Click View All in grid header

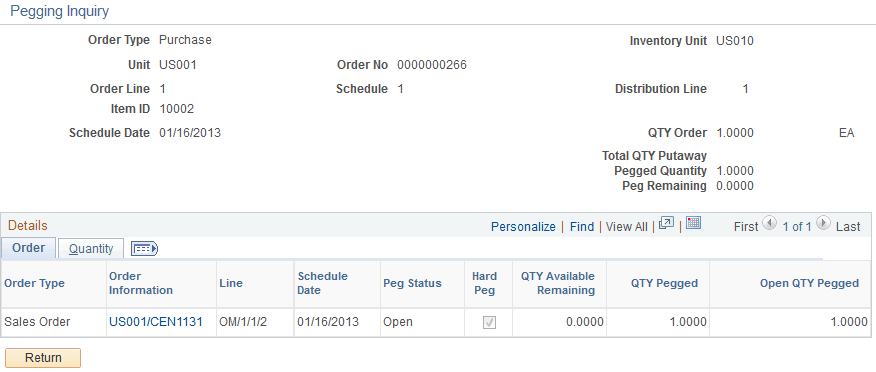point(627,226)
